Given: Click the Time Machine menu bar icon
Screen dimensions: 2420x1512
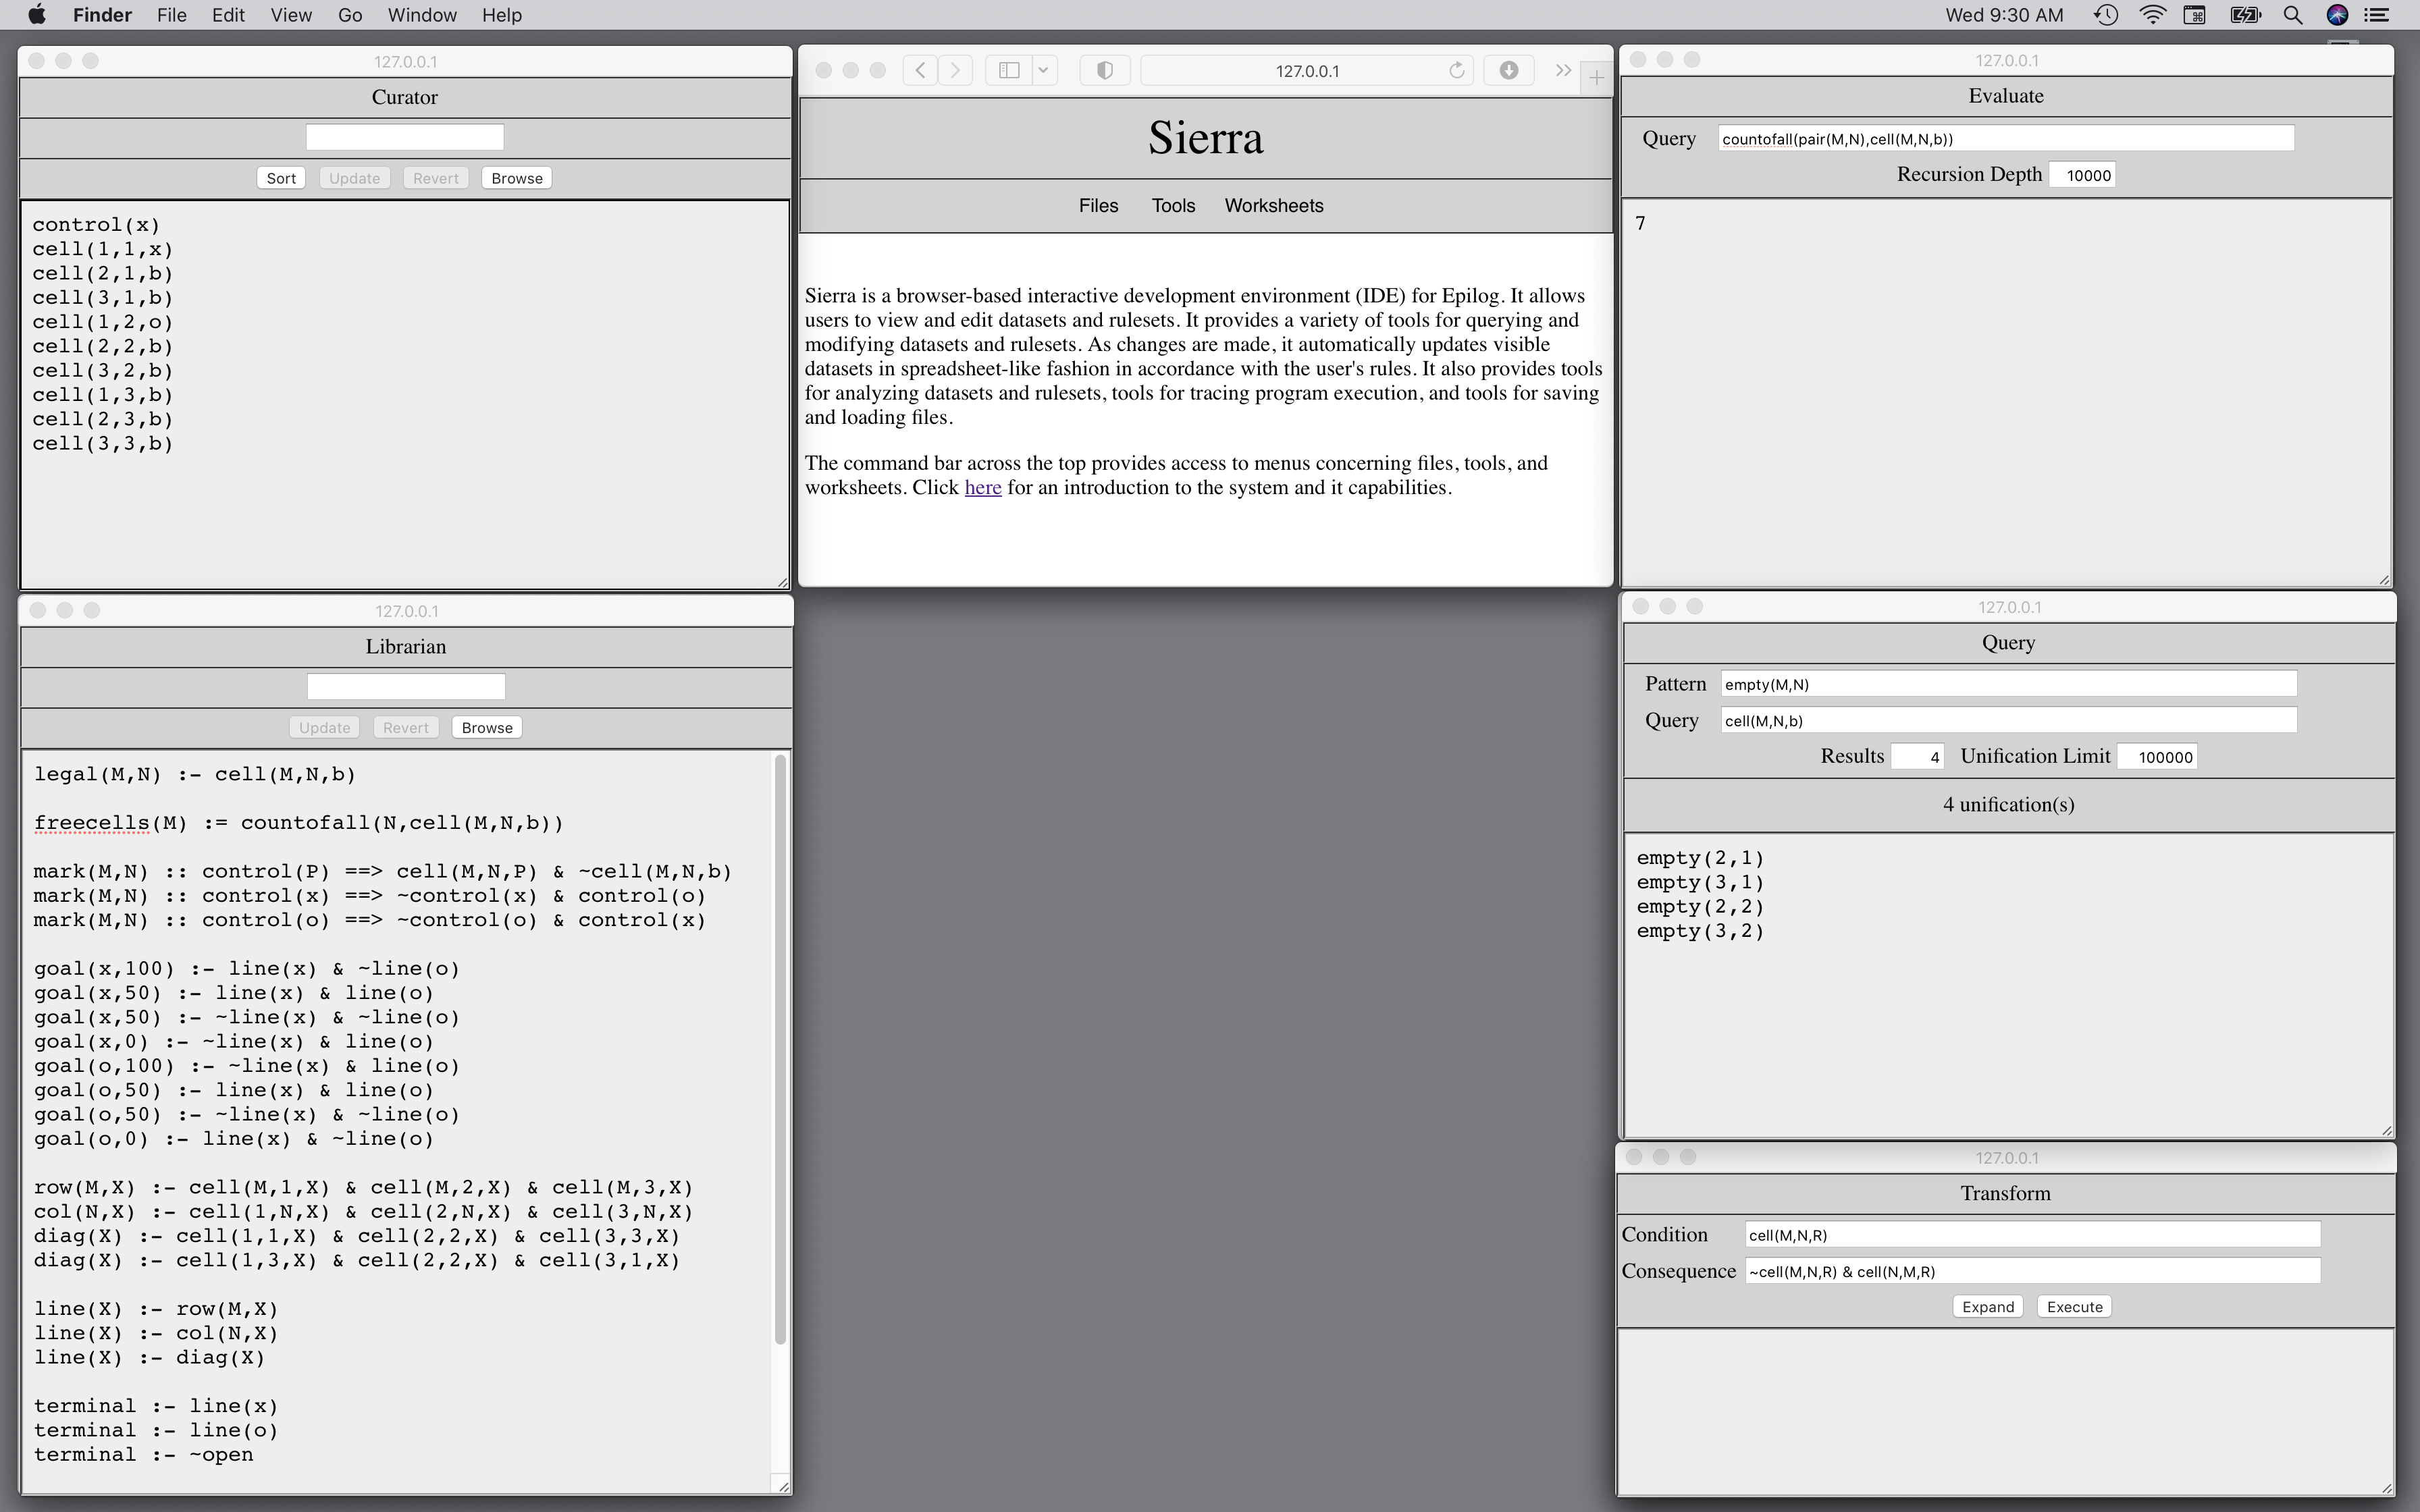Looking at the screenshot, I should [x=2105, y=15].
